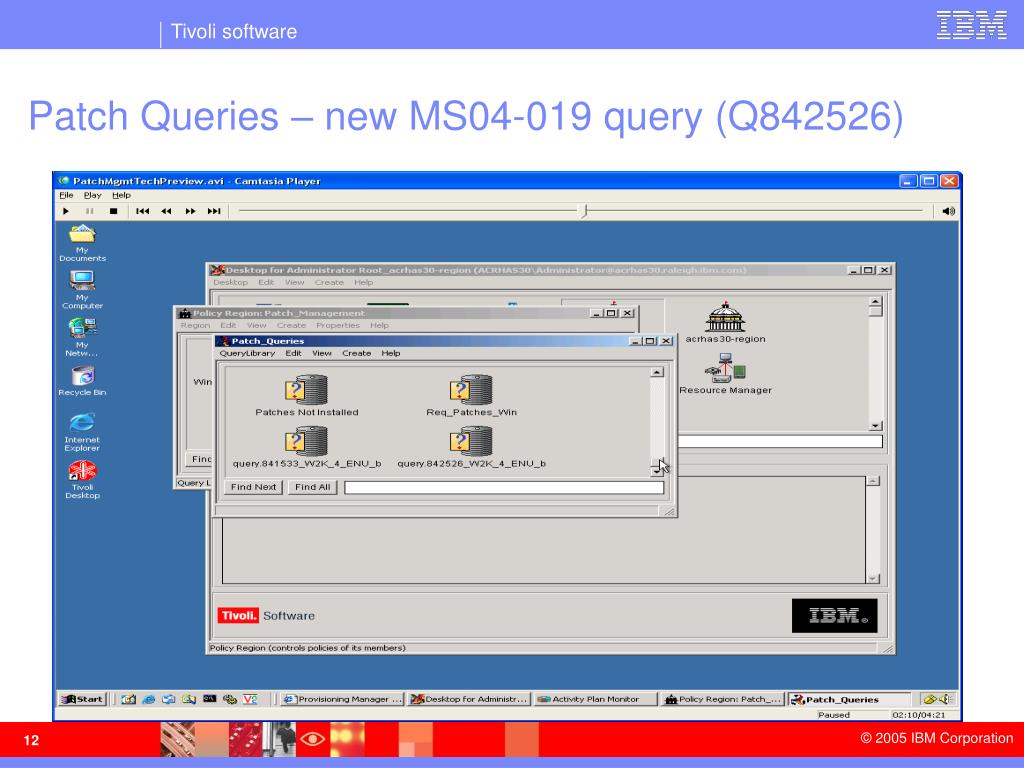Switch to Policy Region taskbar button
The width and height of the screenshot is (1024, 768).
(722, 699)
